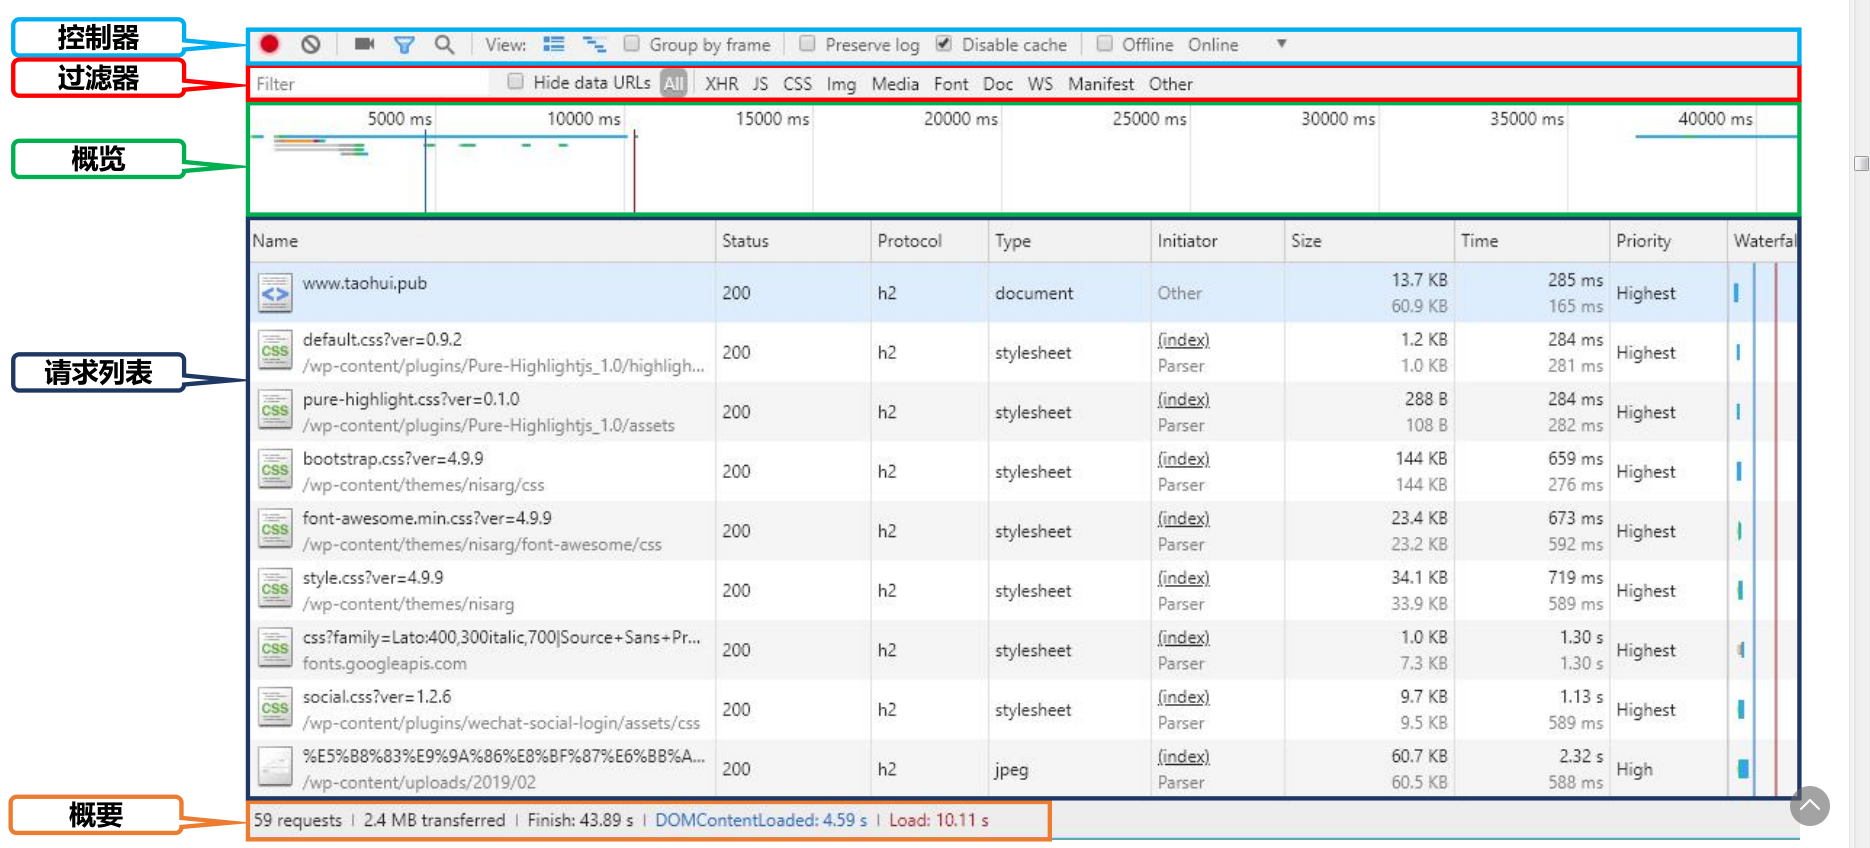The width and height of the screenshot is (1870, 848).
Task: Filter requests by Doc
Action: [x=998, y=84]
